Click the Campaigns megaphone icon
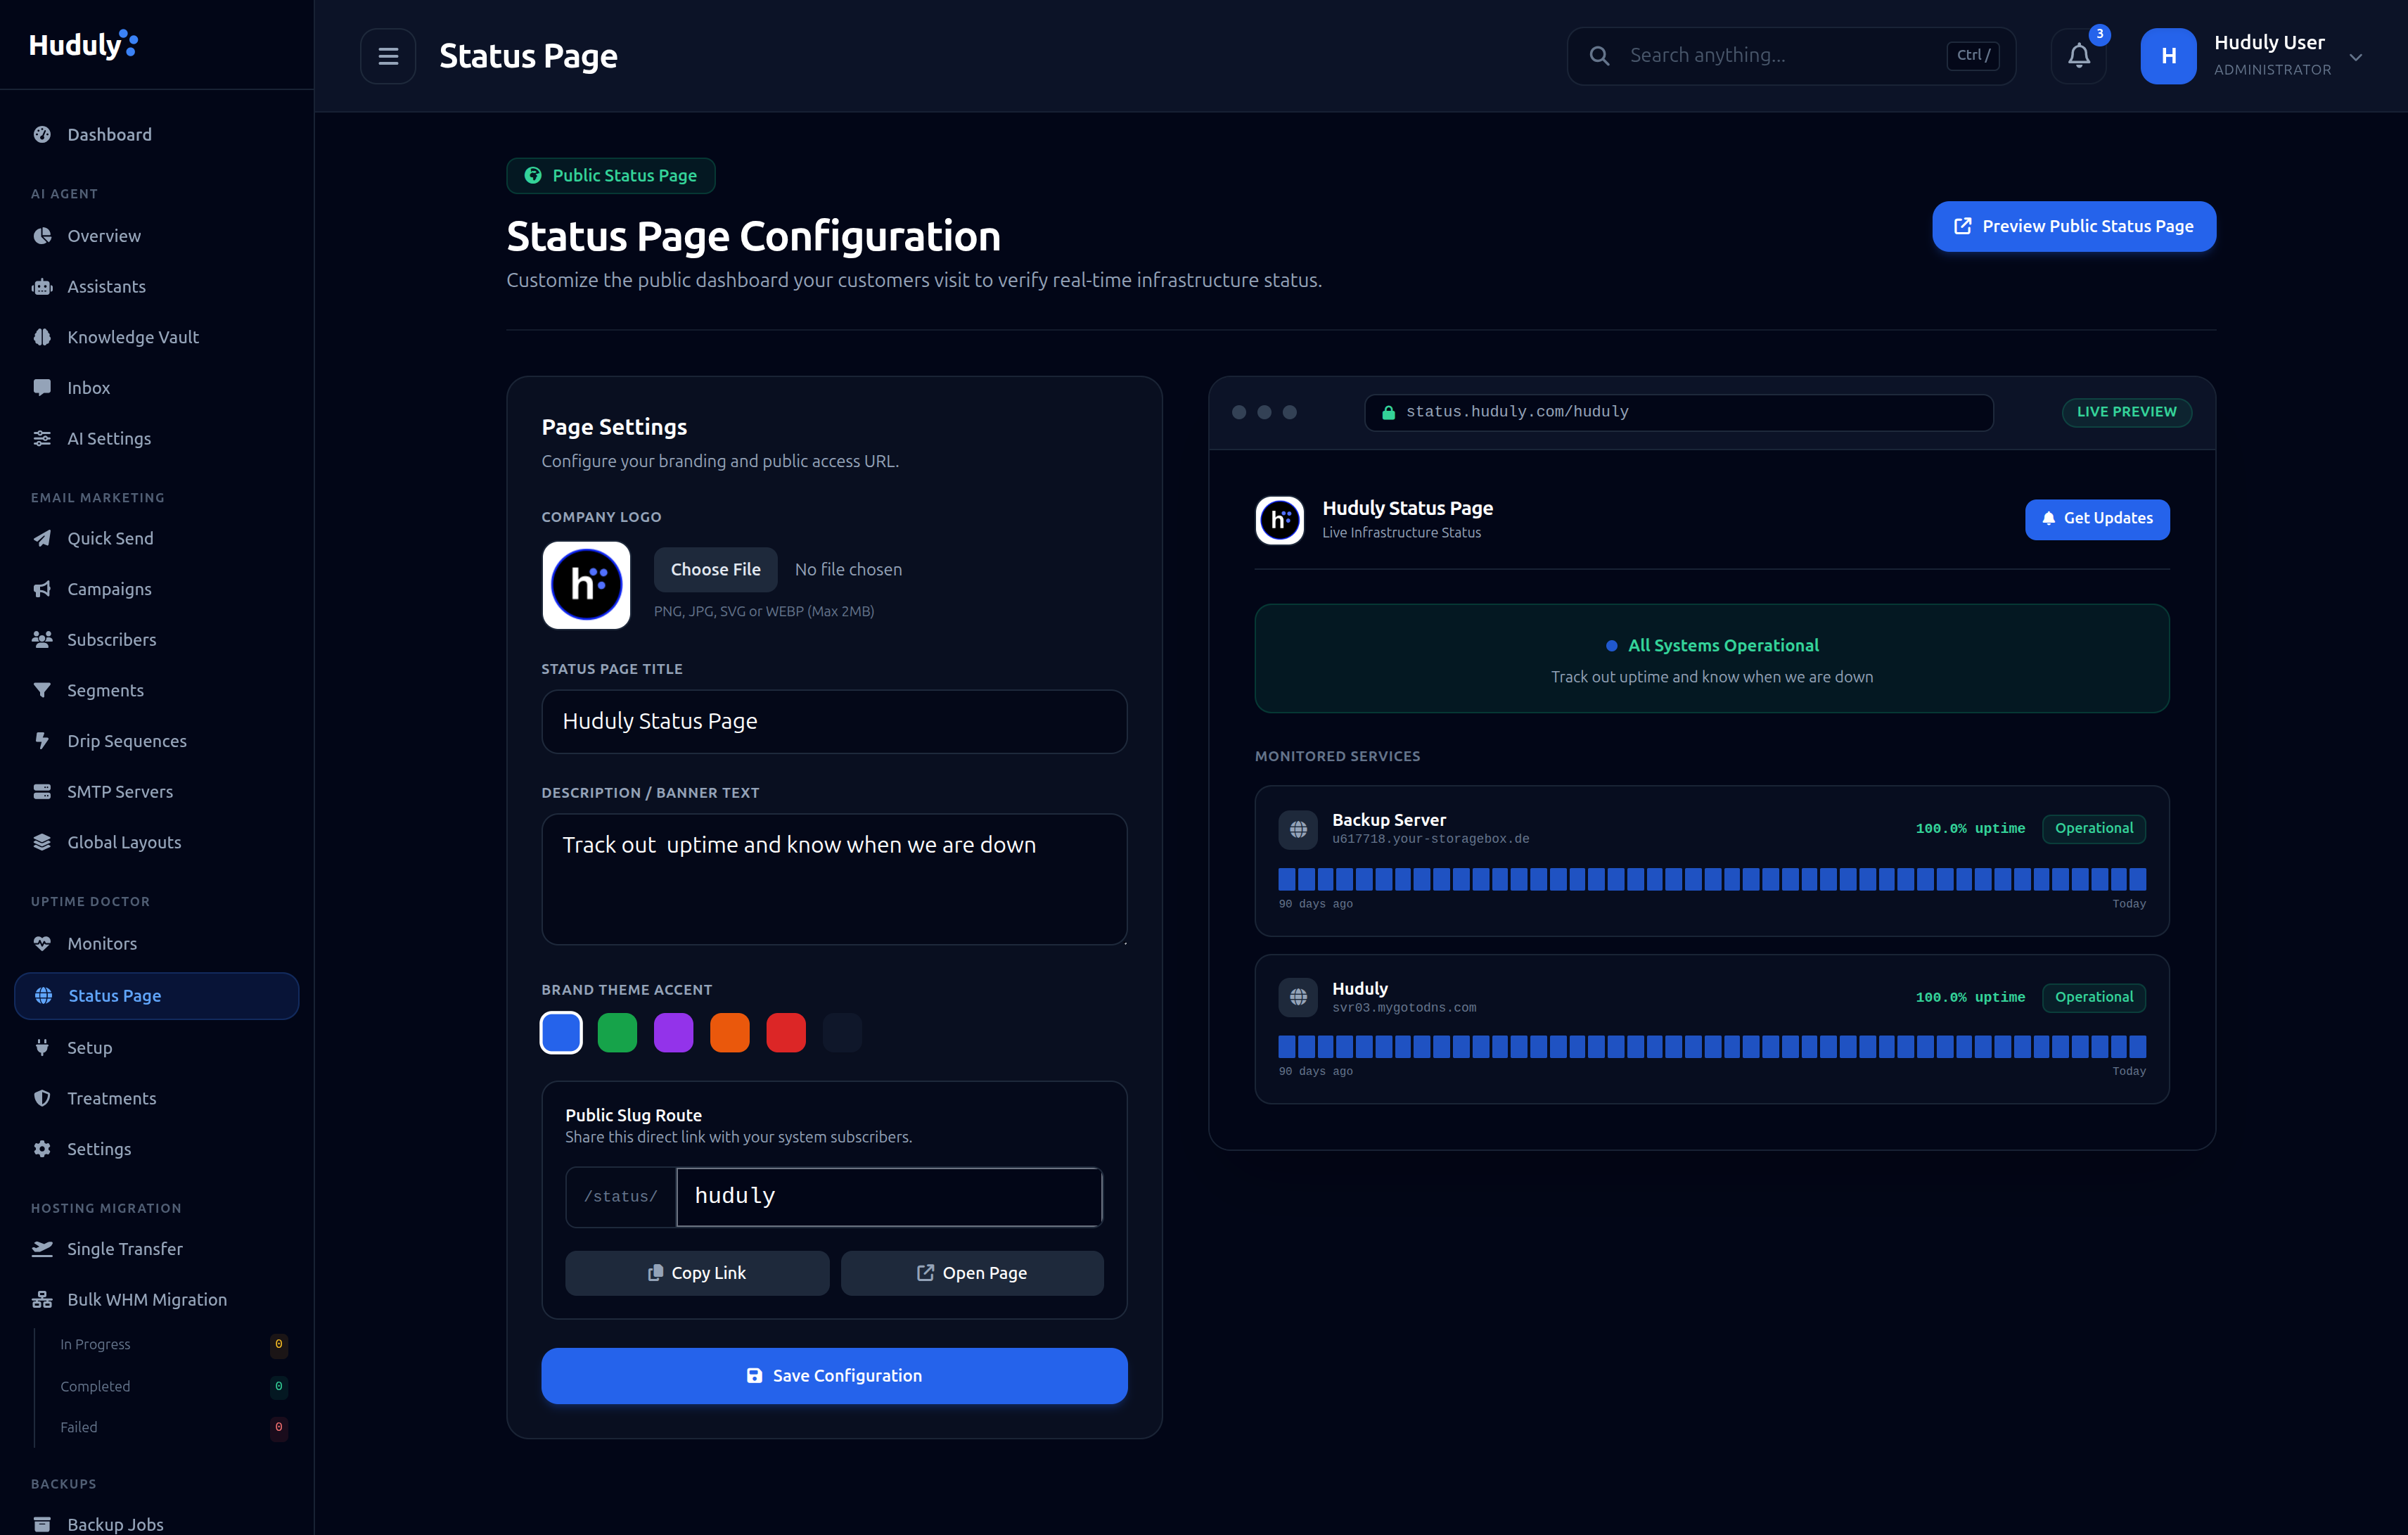The image size is (2408, 1535). click(x=42, y=589)
